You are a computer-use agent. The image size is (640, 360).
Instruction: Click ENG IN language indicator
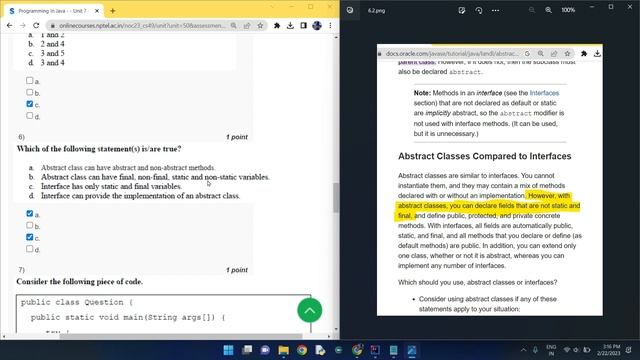click(x=551, y=350)
